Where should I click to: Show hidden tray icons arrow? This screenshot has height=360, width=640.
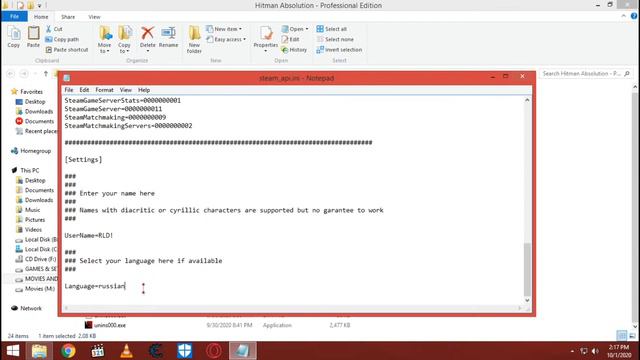[572, 351]
